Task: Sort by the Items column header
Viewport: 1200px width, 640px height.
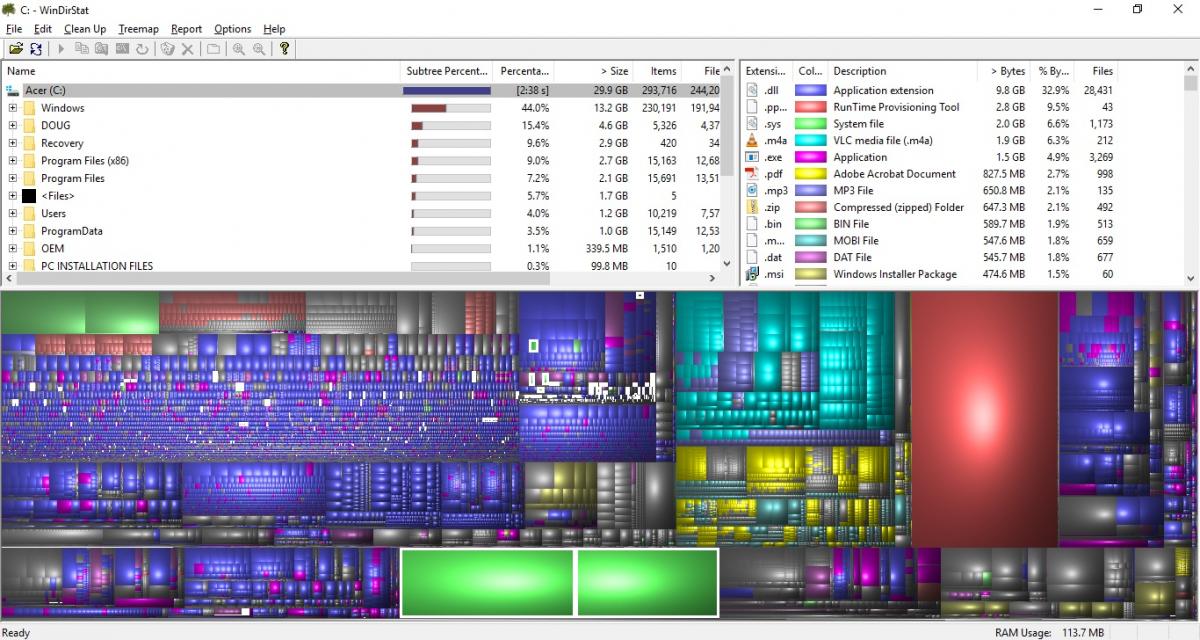Action: pos(658,71)
